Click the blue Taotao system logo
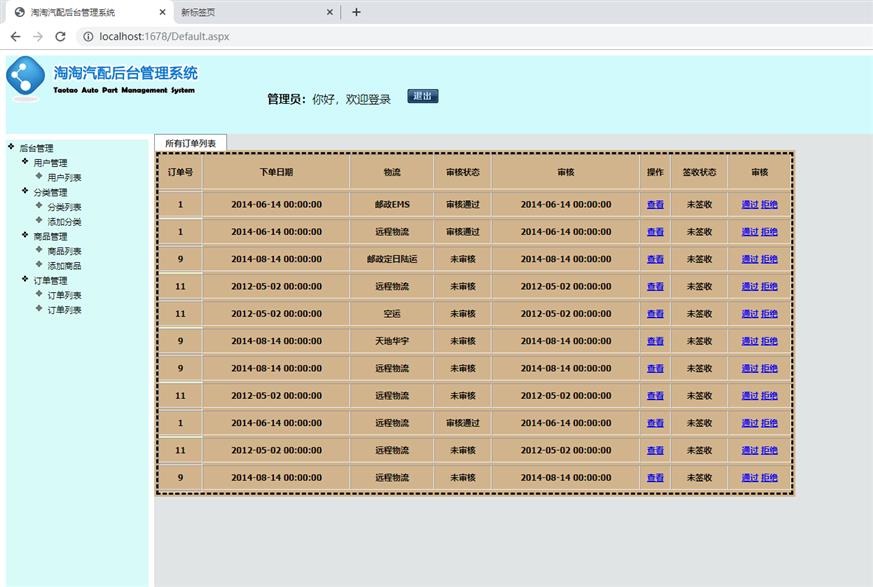Screen dimensions: 873x587 pyautogui.click(x=26, y=77)
